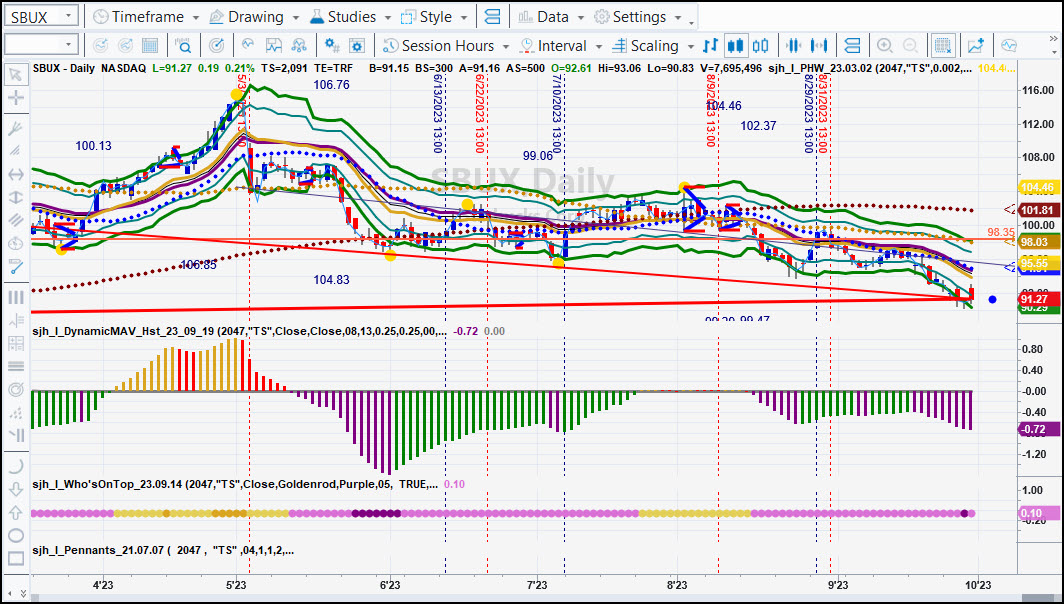Switch chart to OHLC bar style
1064x604 pixels.
(x=710, y=45)
